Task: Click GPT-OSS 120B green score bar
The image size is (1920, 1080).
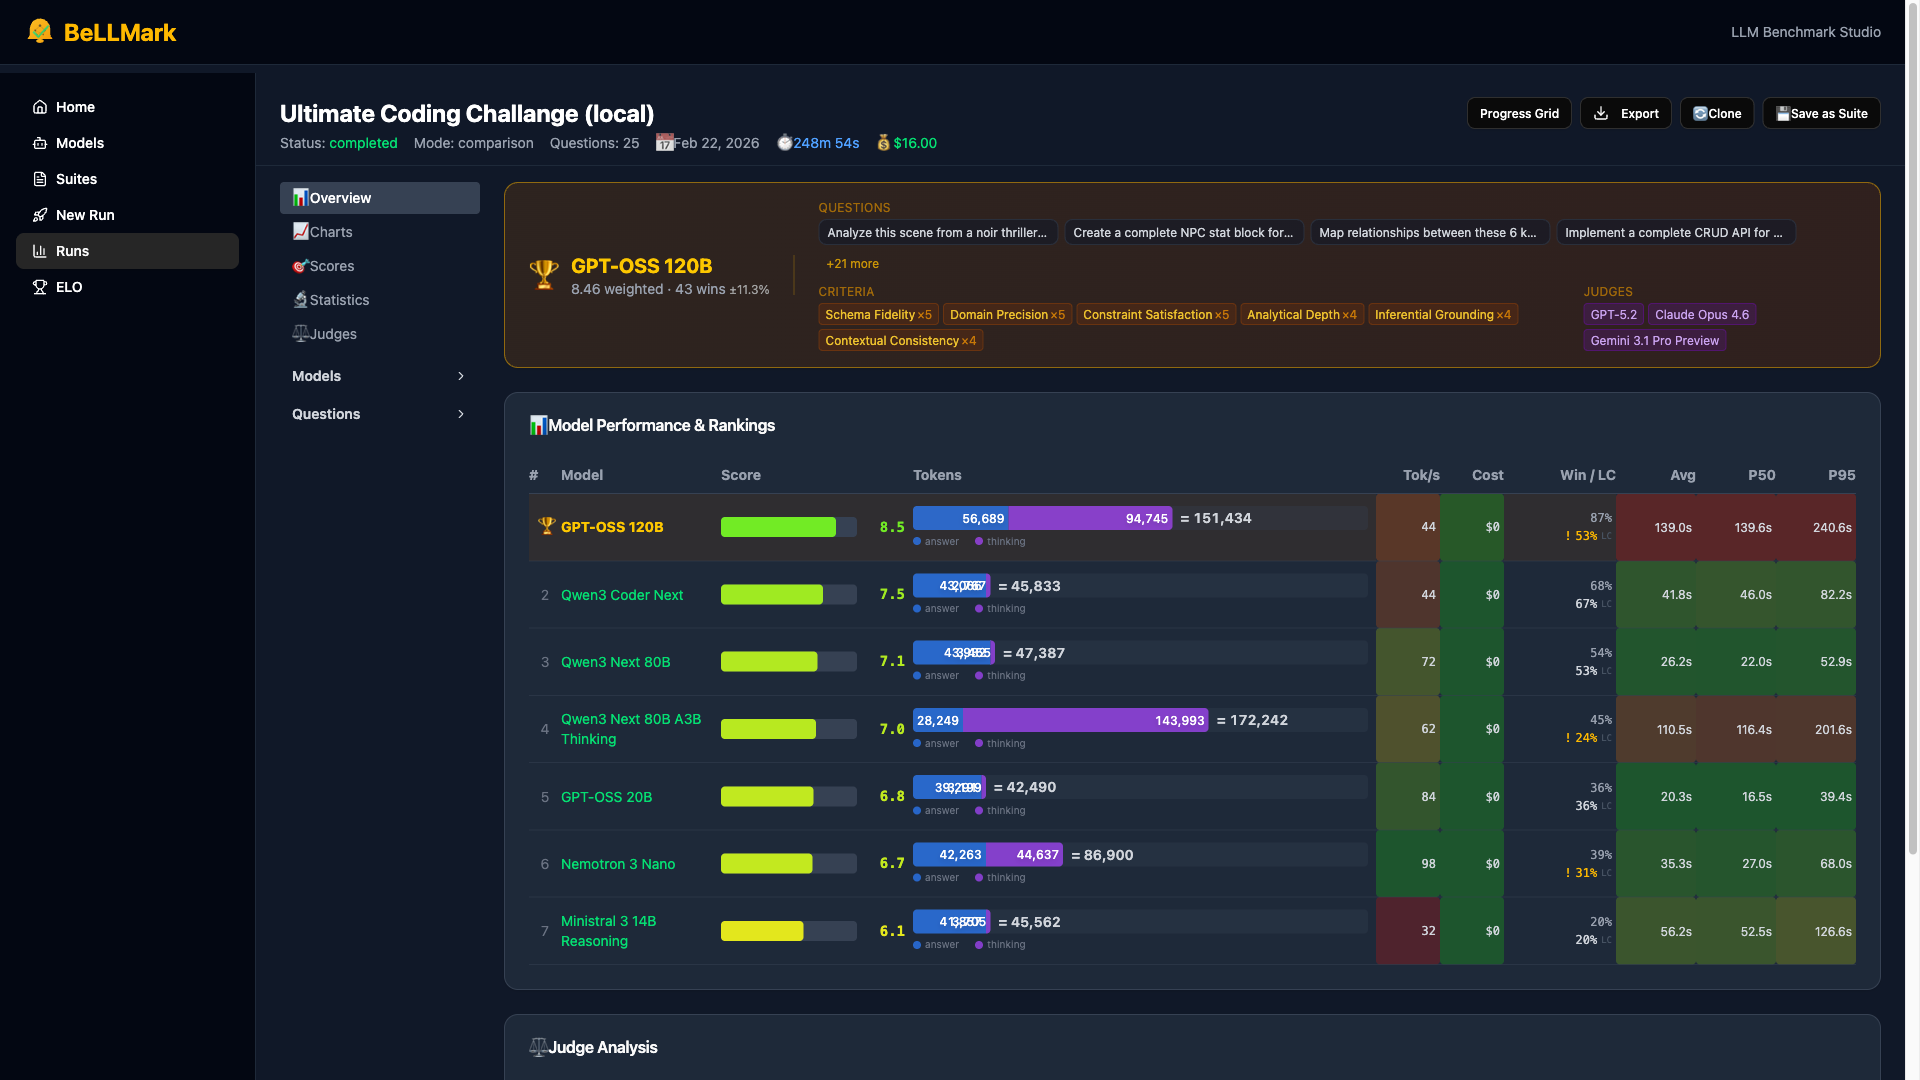Action: [778, 527]
